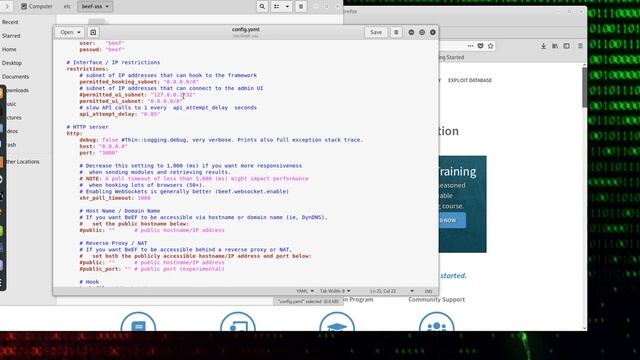The image size is (640, 360).
Task: Open the gedit hamburger menu
Action: tap(396, 32)
